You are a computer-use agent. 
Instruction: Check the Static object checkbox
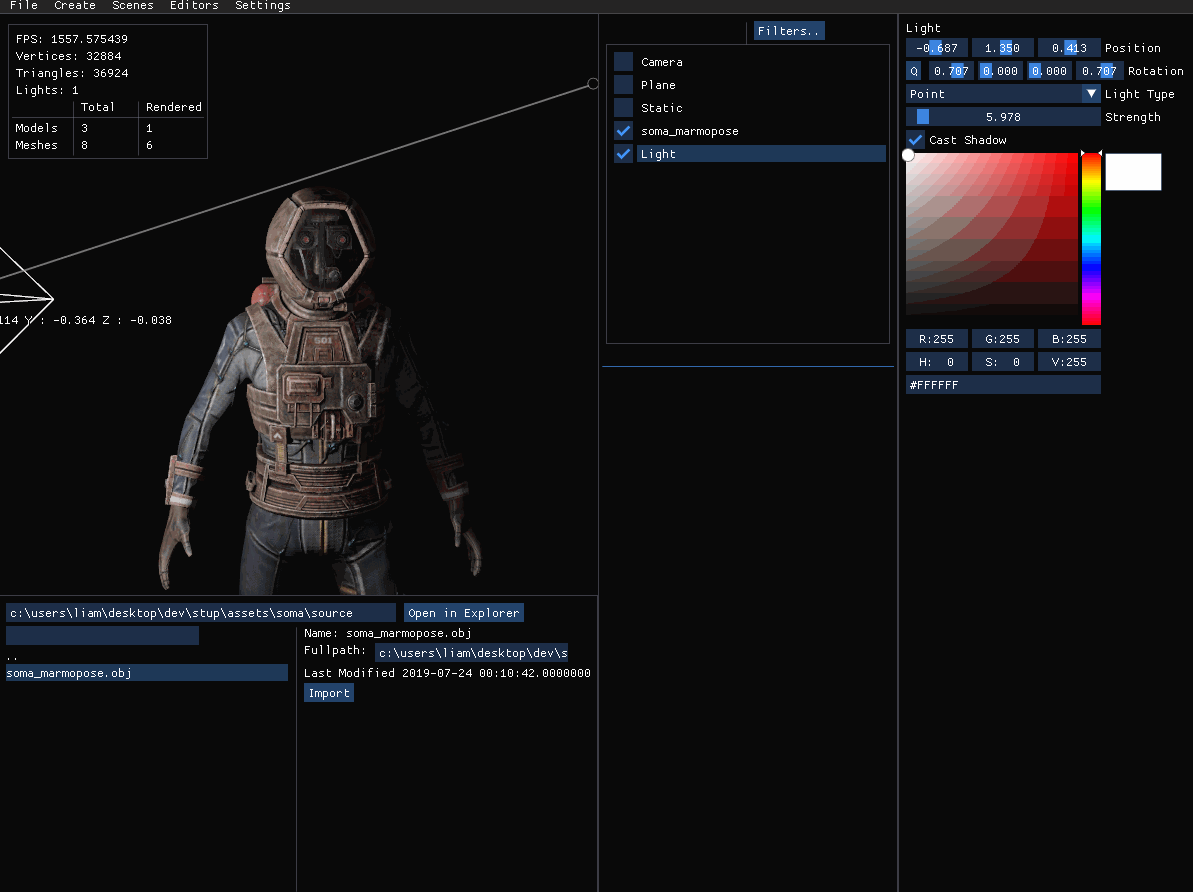(x=624, y=108)
